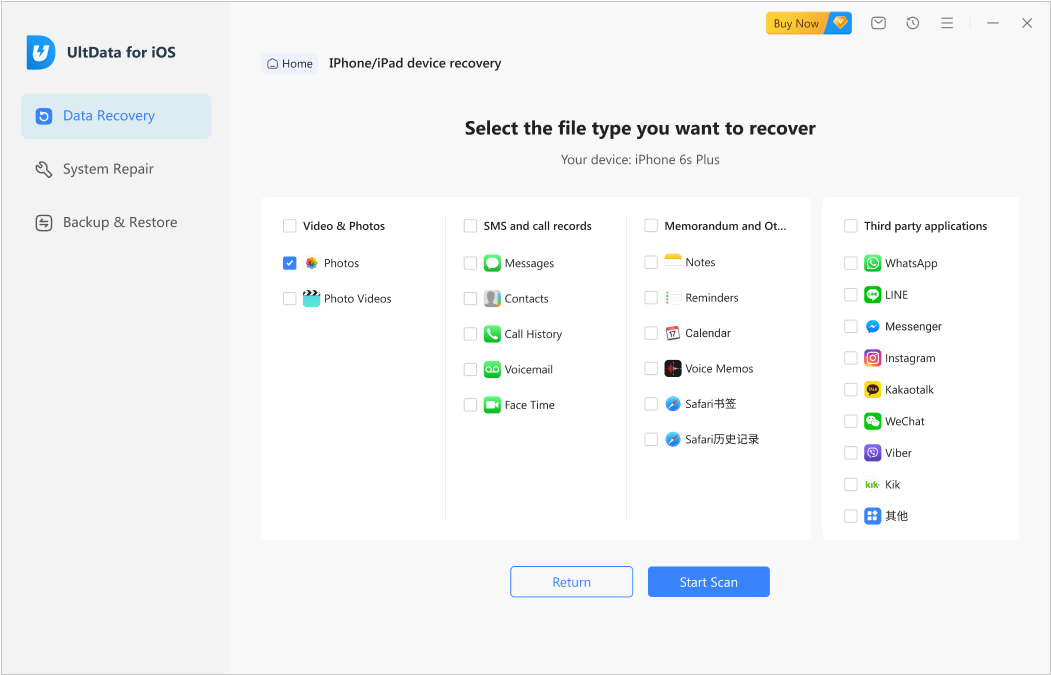Click 'Your device: iPhone 6s Plus' text
Viewport: 1051px width, 675px height.
(x=640, y=160)
